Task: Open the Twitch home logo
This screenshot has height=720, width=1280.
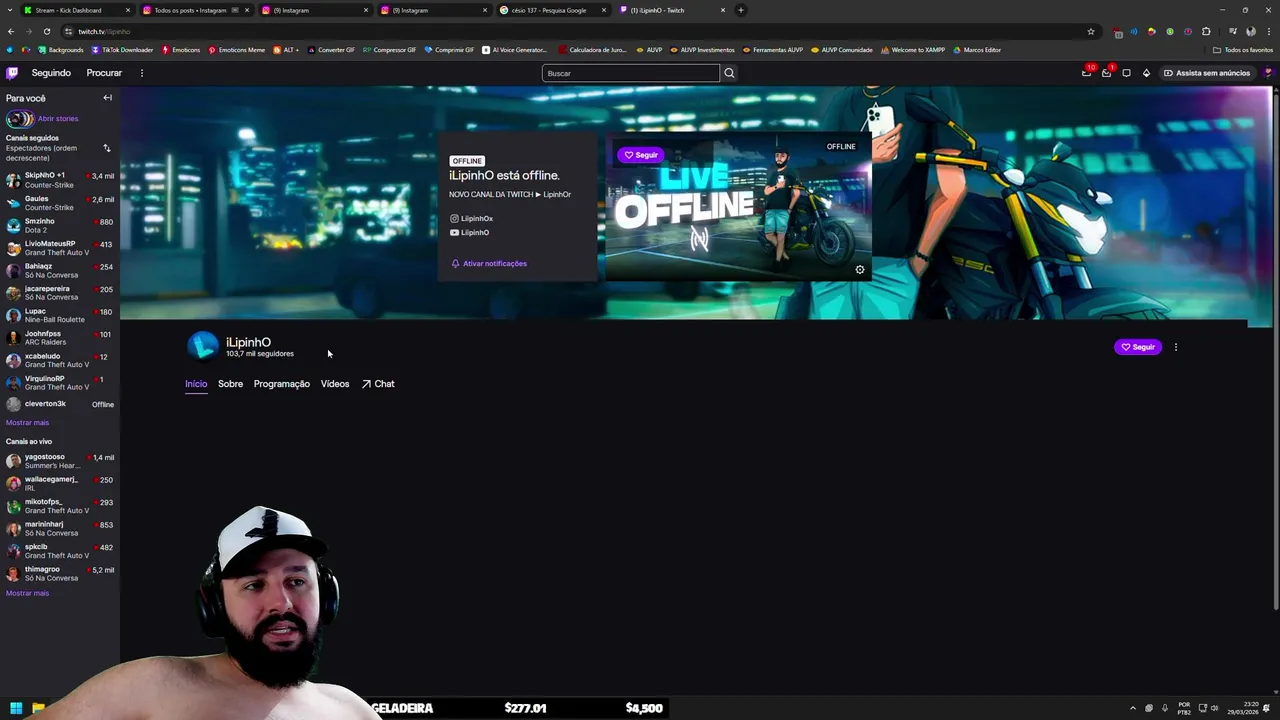Action: tap(12, 73)
